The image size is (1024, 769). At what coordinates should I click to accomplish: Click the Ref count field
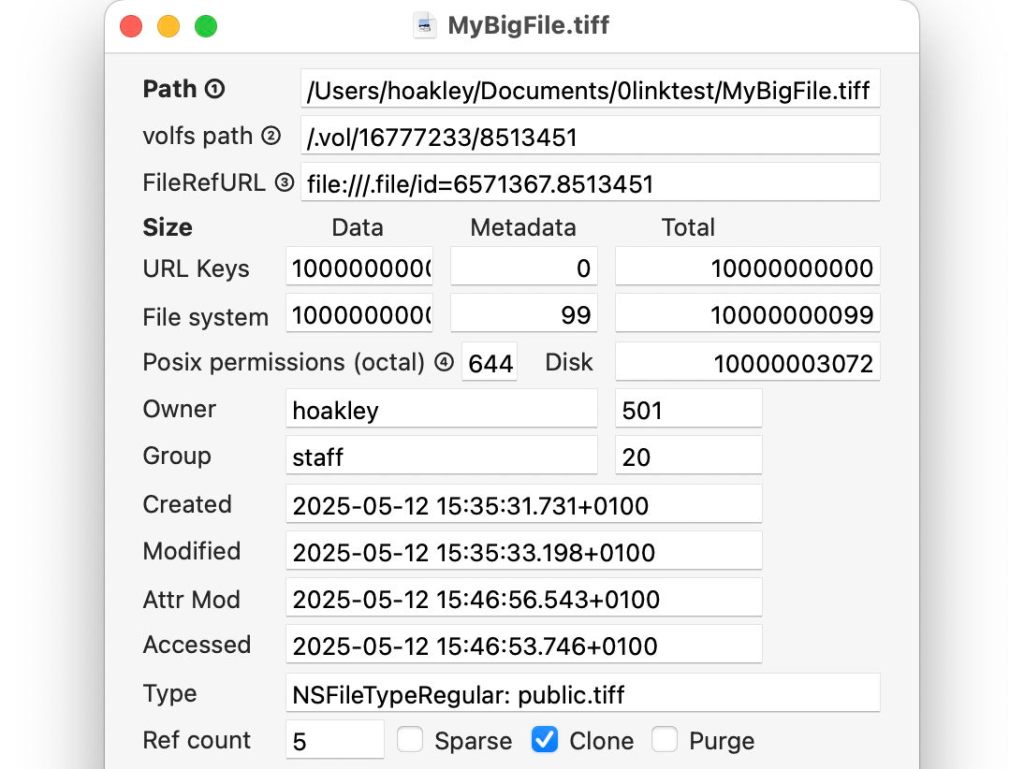coord(335,741)
